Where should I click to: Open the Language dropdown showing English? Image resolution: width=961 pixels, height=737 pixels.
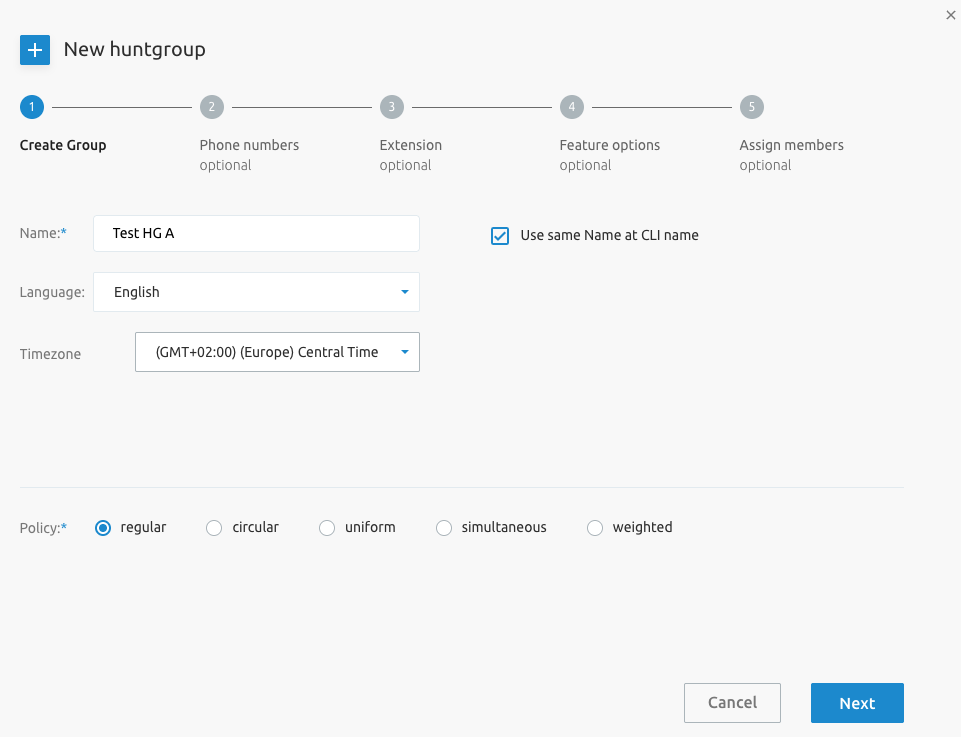(256, 292)
